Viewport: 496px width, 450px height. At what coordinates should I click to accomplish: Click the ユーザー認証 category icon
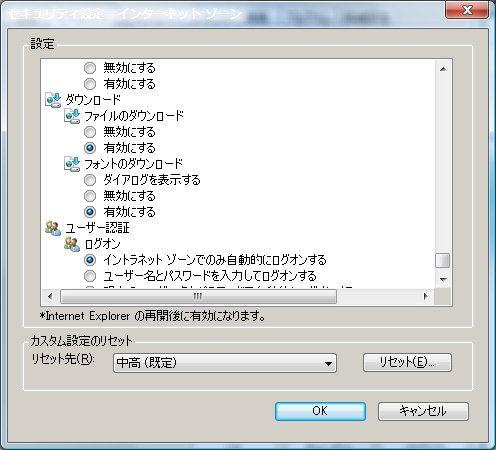pyautogui.click(x=53, y=228)
